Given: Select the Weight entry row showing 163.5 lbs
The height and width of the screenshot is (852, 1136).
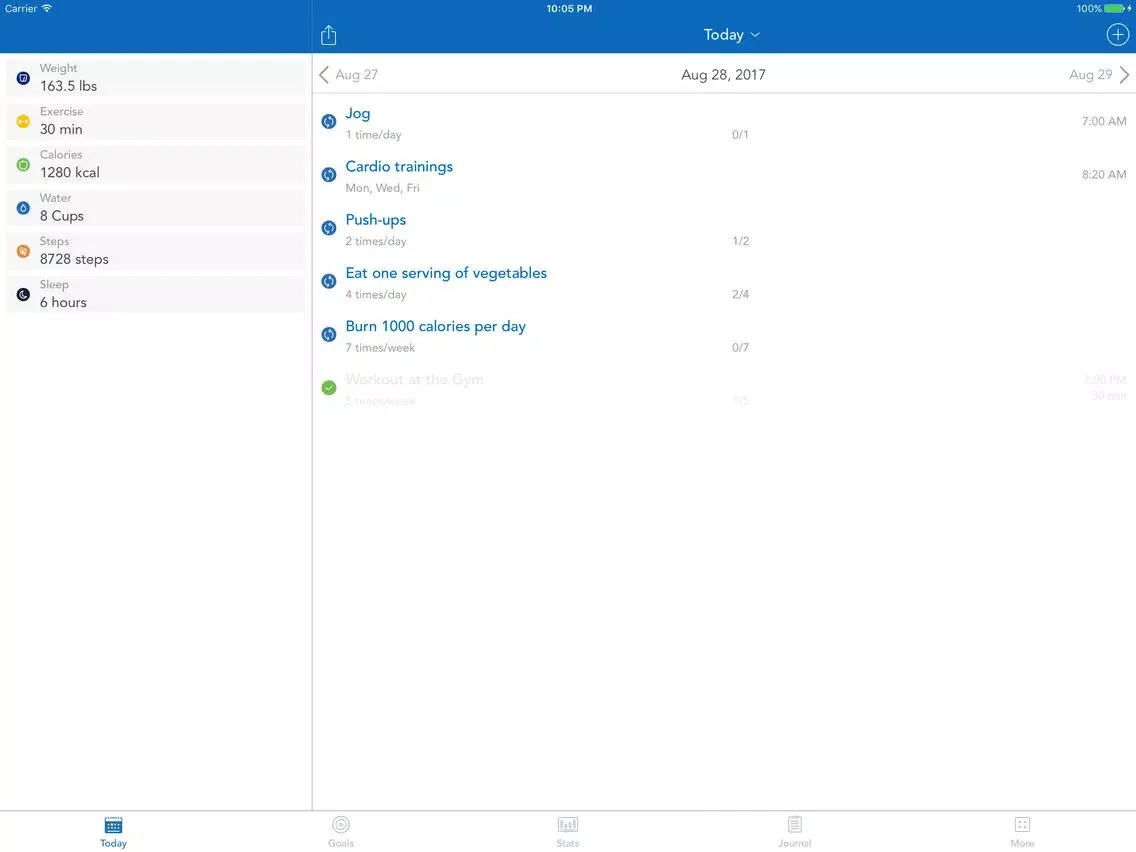Looking at the screenshot, I should (x=155, y=77).
